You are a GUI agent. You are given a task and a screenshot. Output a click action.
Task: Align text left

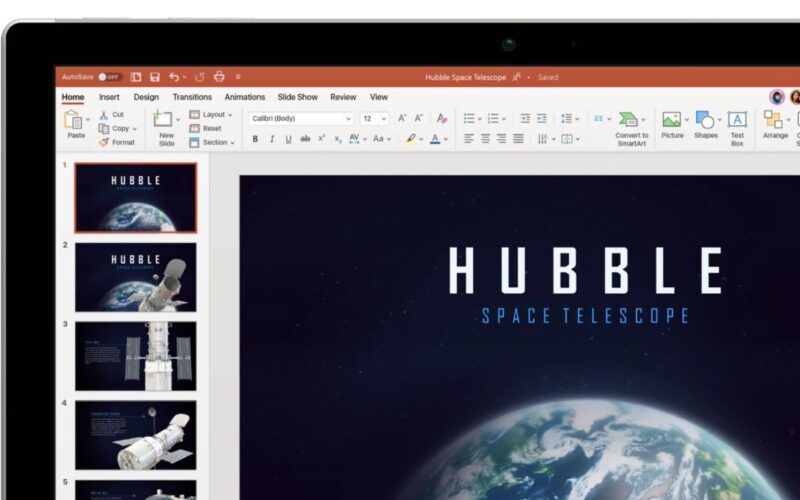(x=469, y=138)
